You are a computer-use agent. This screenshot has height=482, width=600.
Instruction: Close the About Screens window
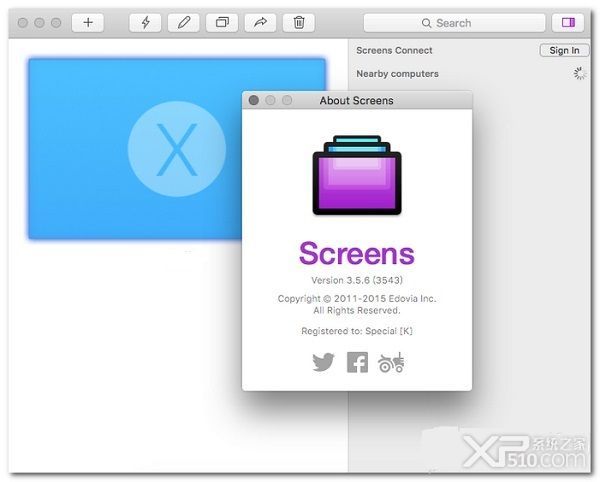(253, 100)
